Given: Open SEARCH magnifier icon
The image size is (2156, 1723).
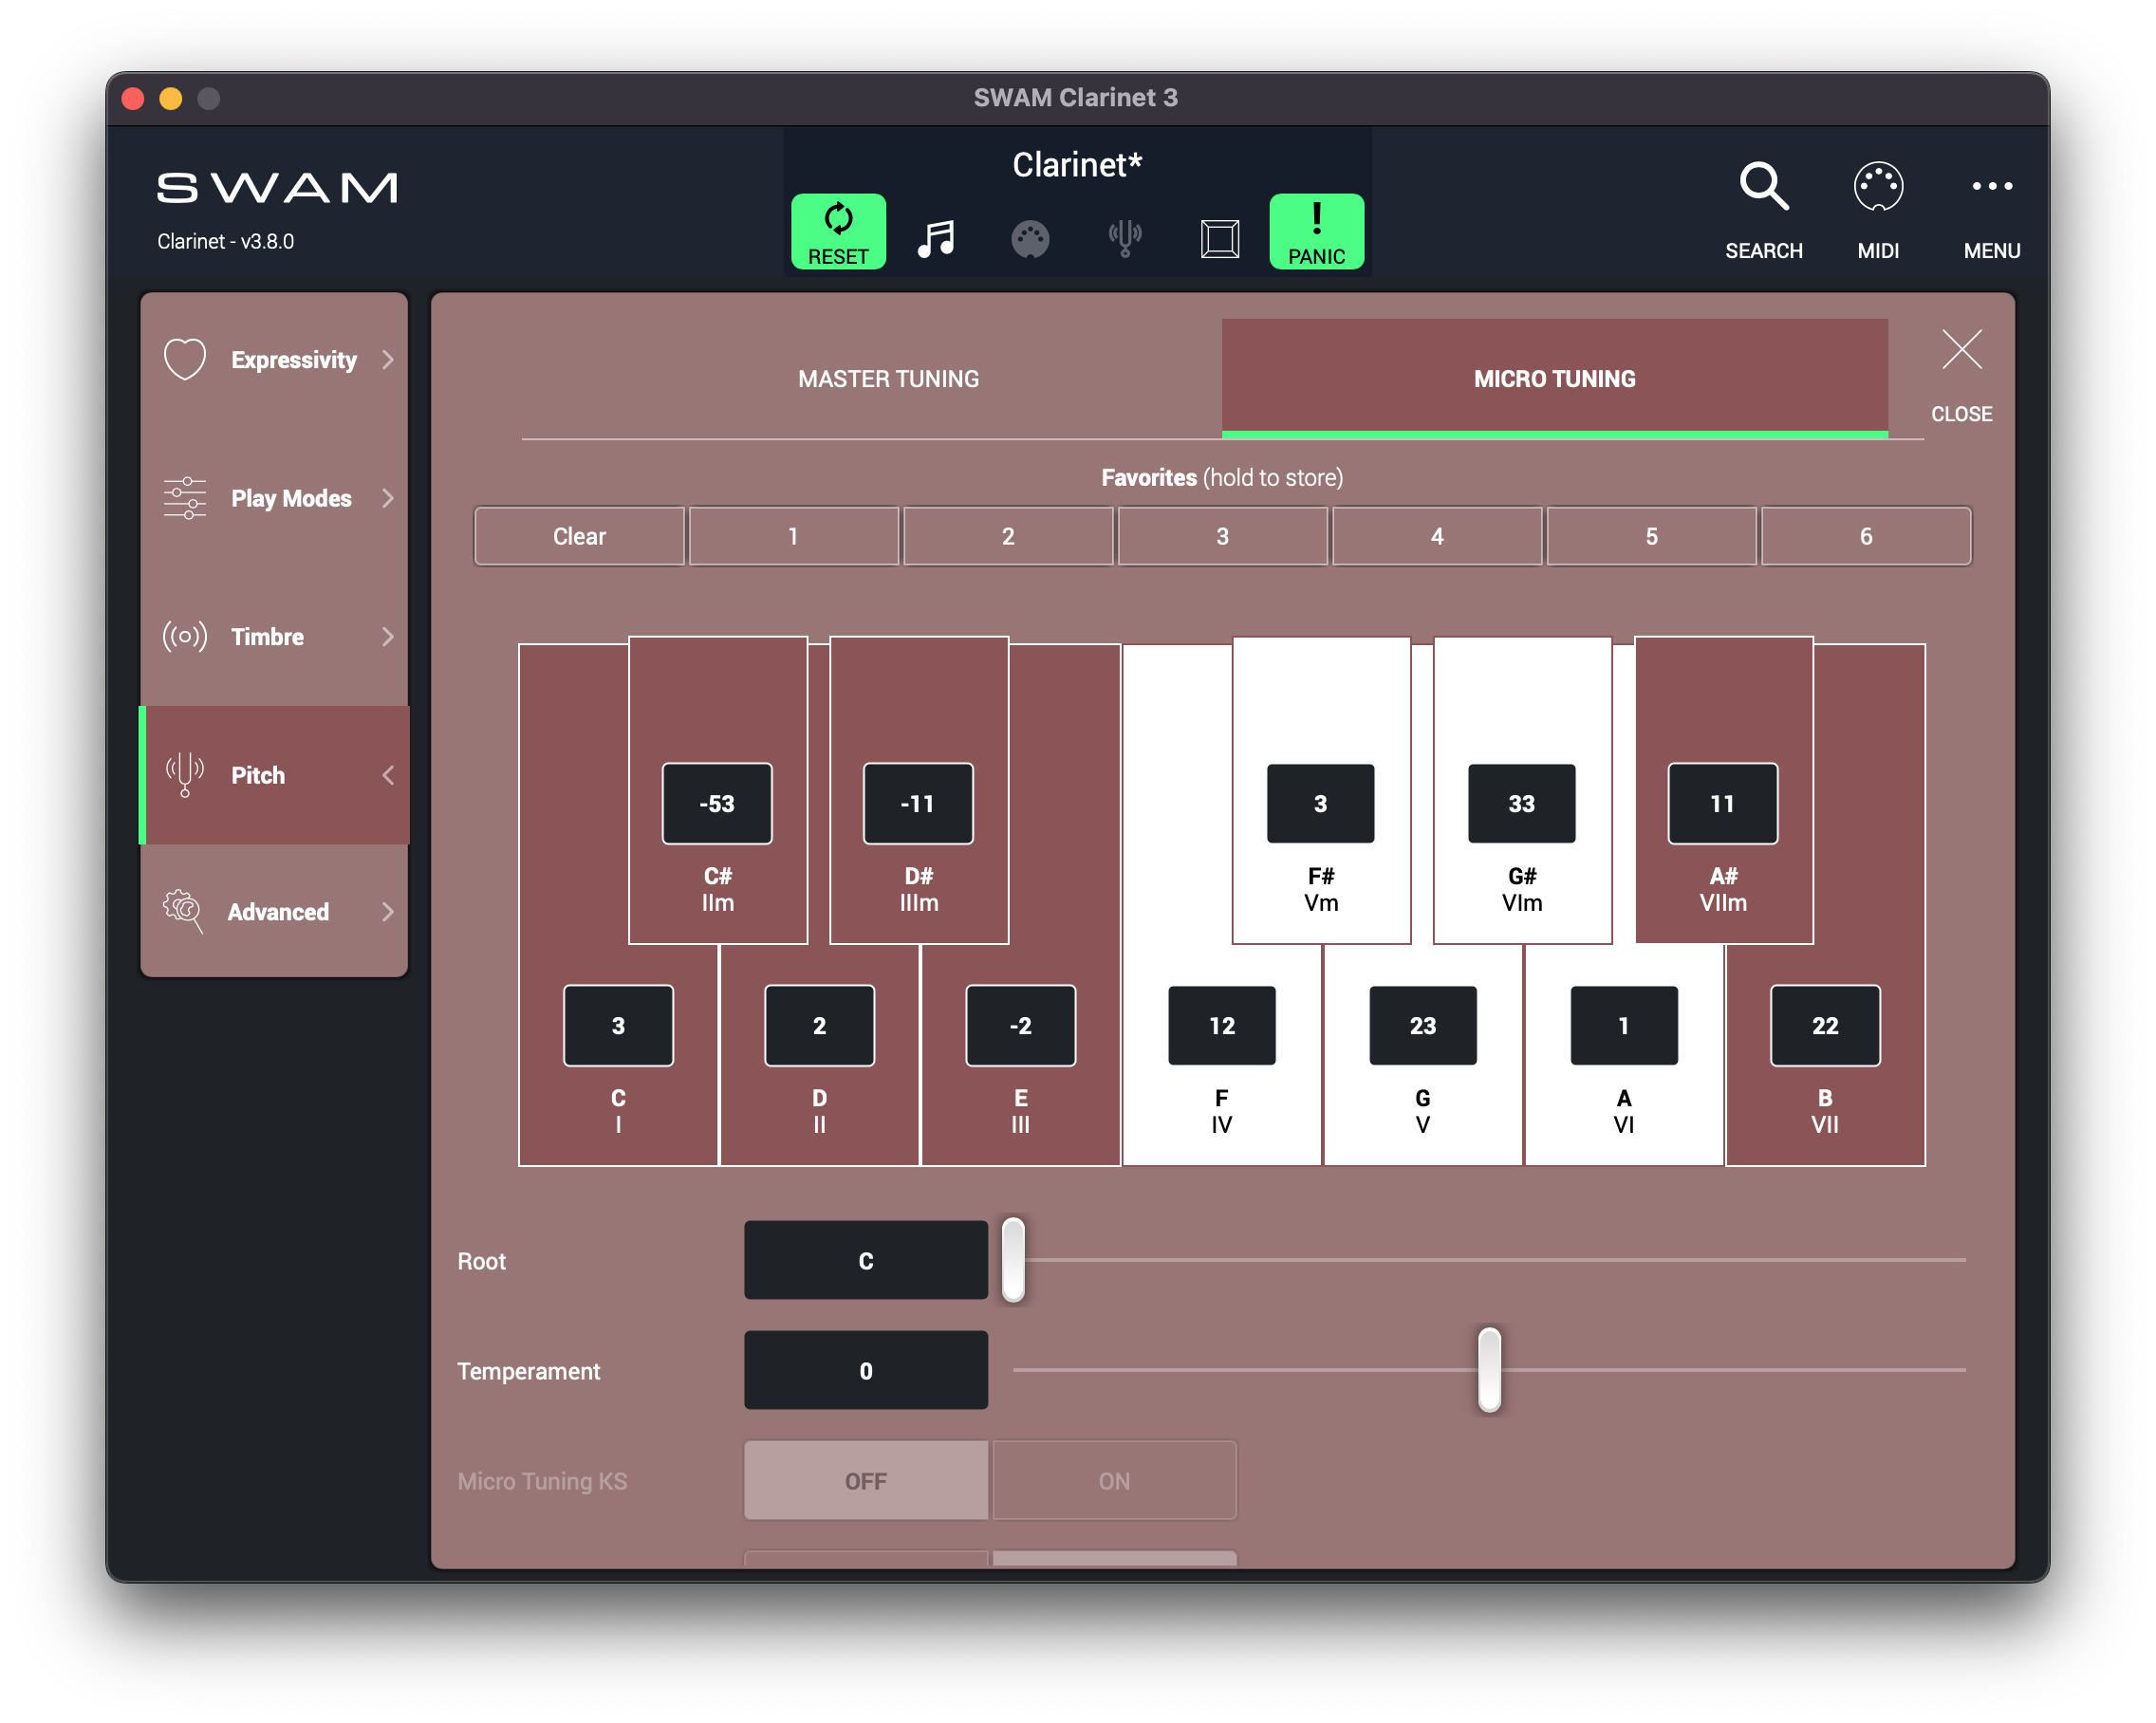Looking at the screenshot, I should tap(1763, 186).
